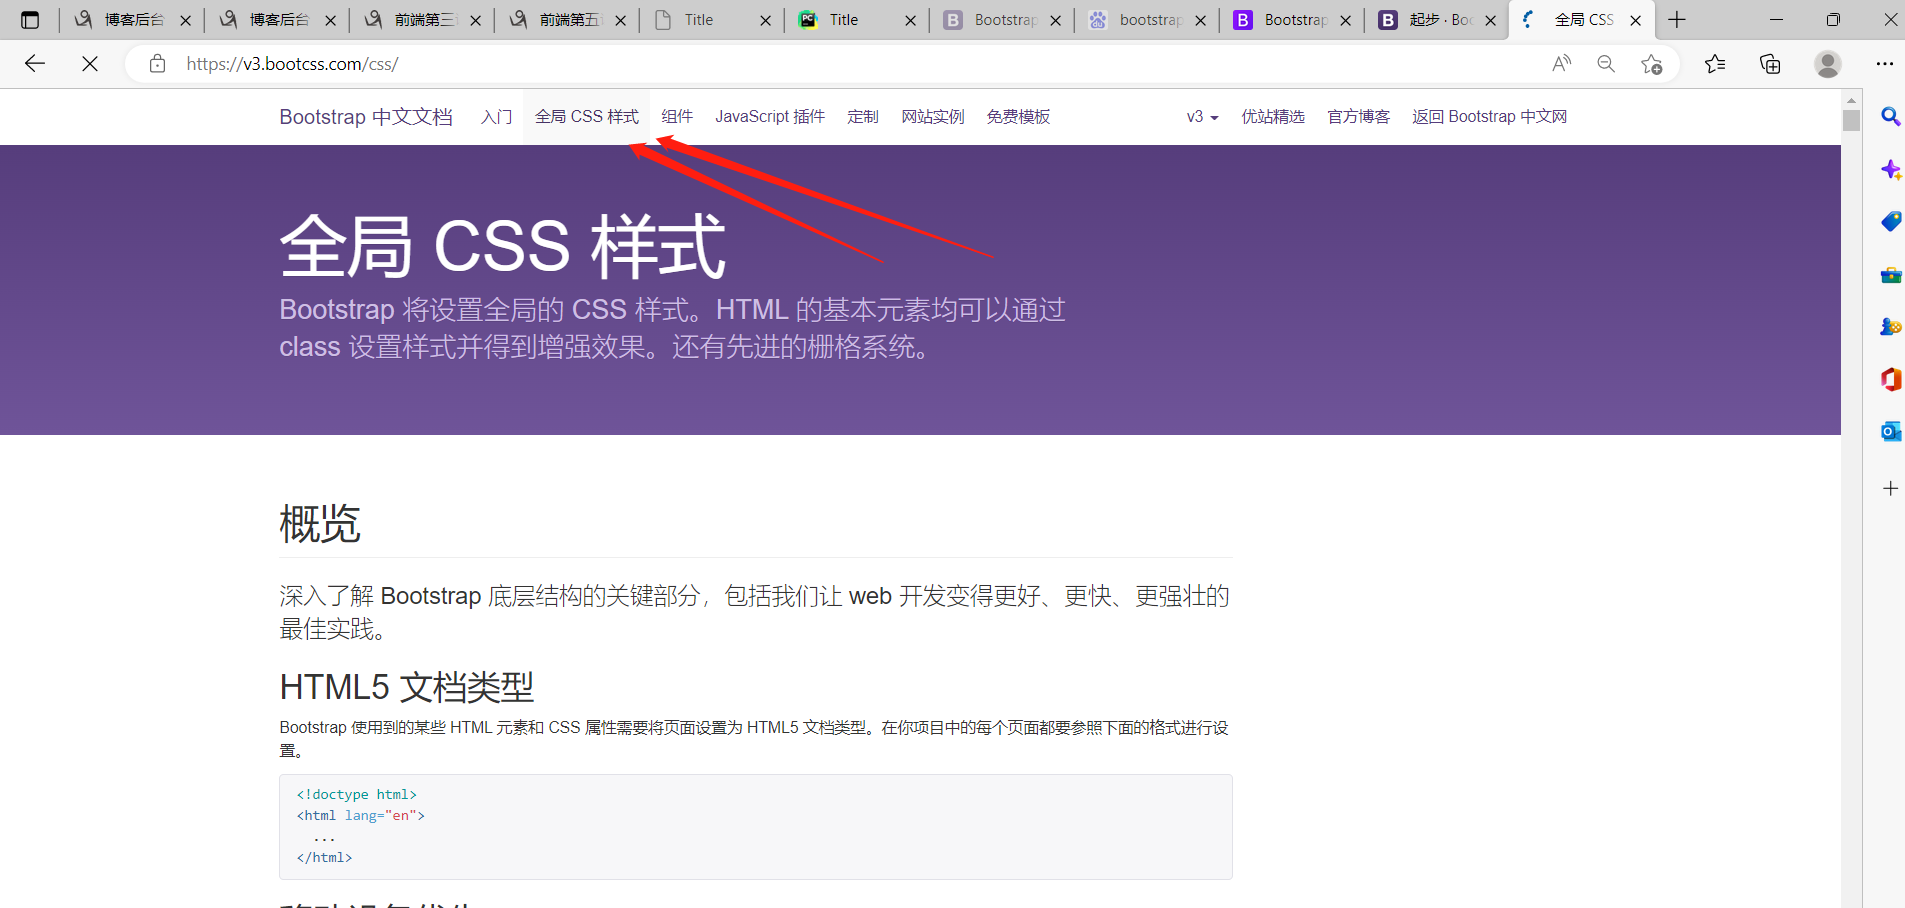
Task: Click the 全局 CSS 样式 banner title
Action: (x=503, y=246)
